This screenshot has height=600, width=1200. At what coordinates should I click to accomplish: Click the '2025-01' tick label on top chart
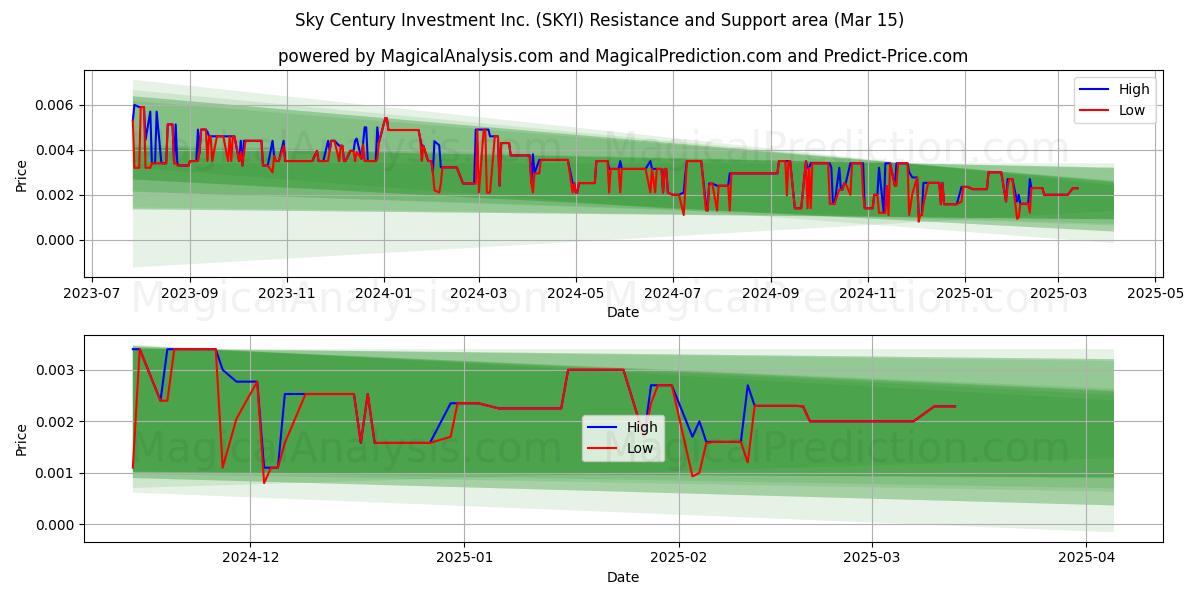point(965,295)
